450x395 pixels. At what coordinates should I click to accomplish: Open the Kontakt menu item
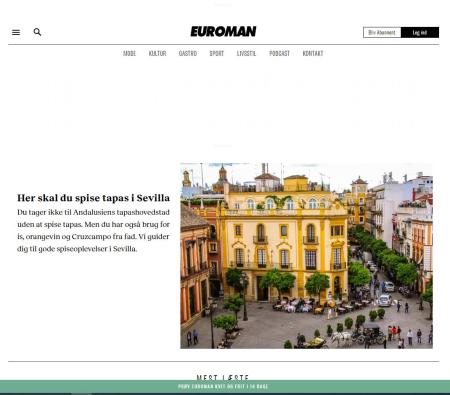tap(313, 53)
